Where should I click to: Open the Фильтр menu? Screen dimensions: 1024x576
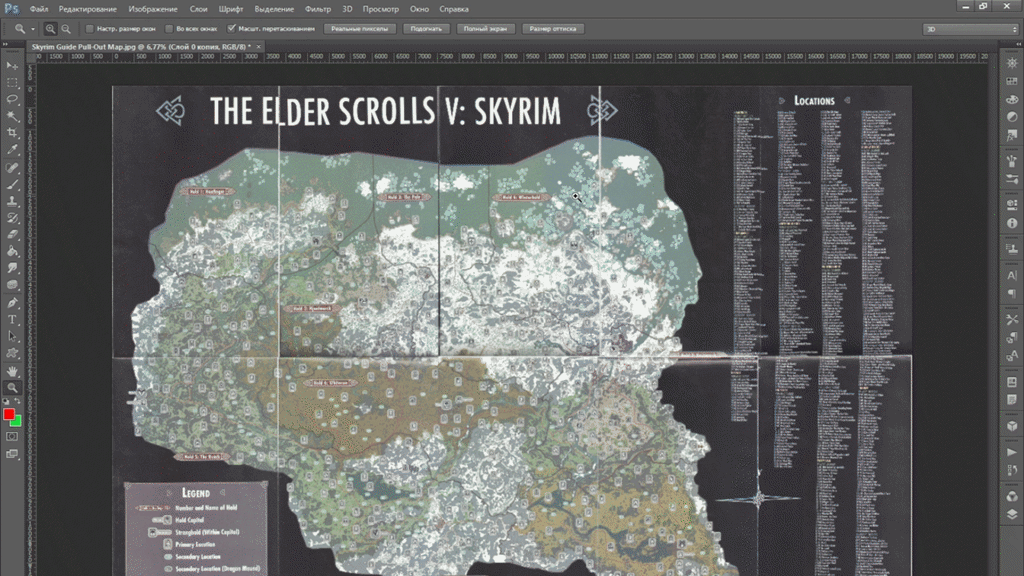pyautogui.click(x=317, y=9)
